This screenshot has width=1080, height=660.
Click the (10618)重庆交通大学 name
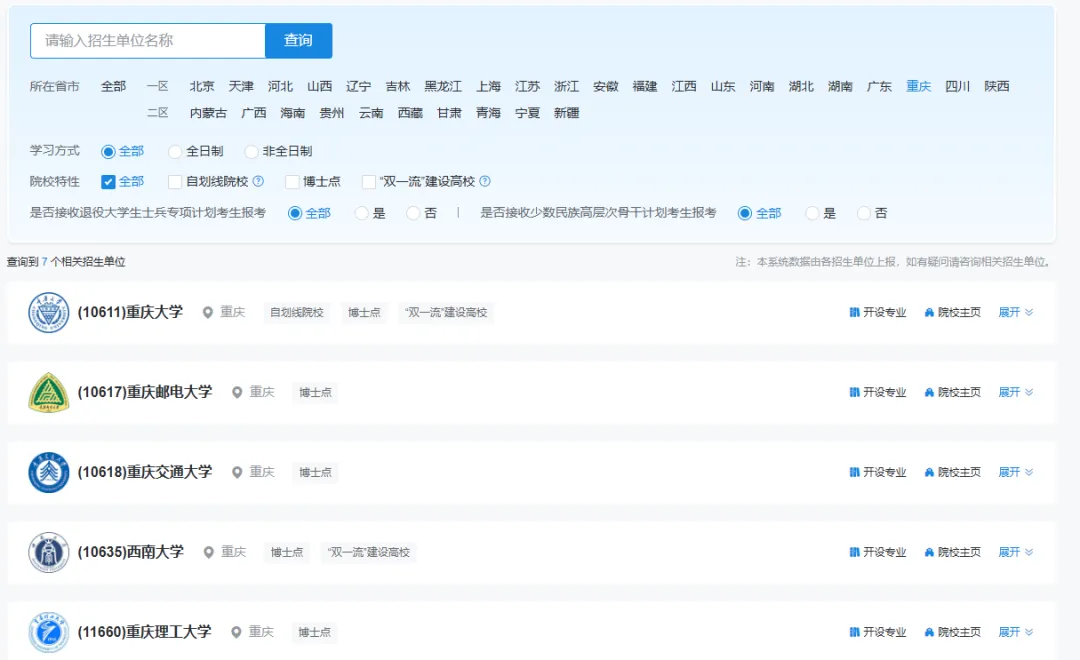(x=145, y=472)
